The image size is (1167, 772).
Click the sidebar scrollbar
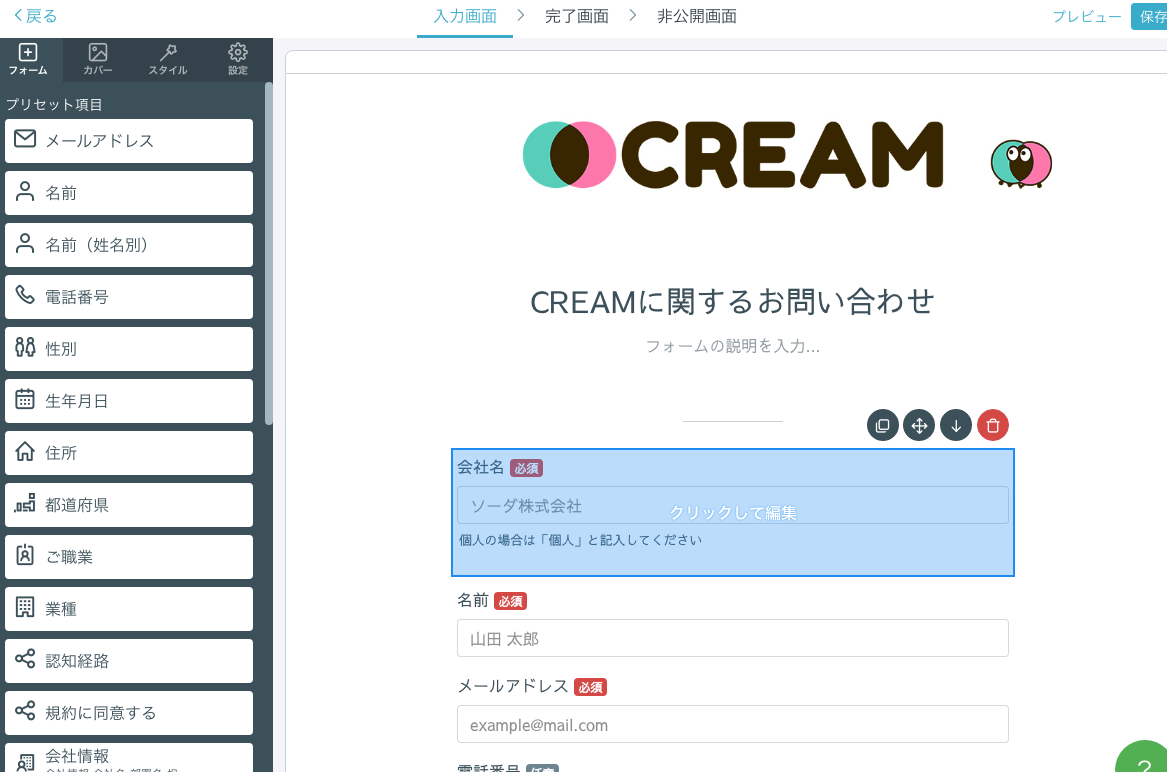coord(269,253)
